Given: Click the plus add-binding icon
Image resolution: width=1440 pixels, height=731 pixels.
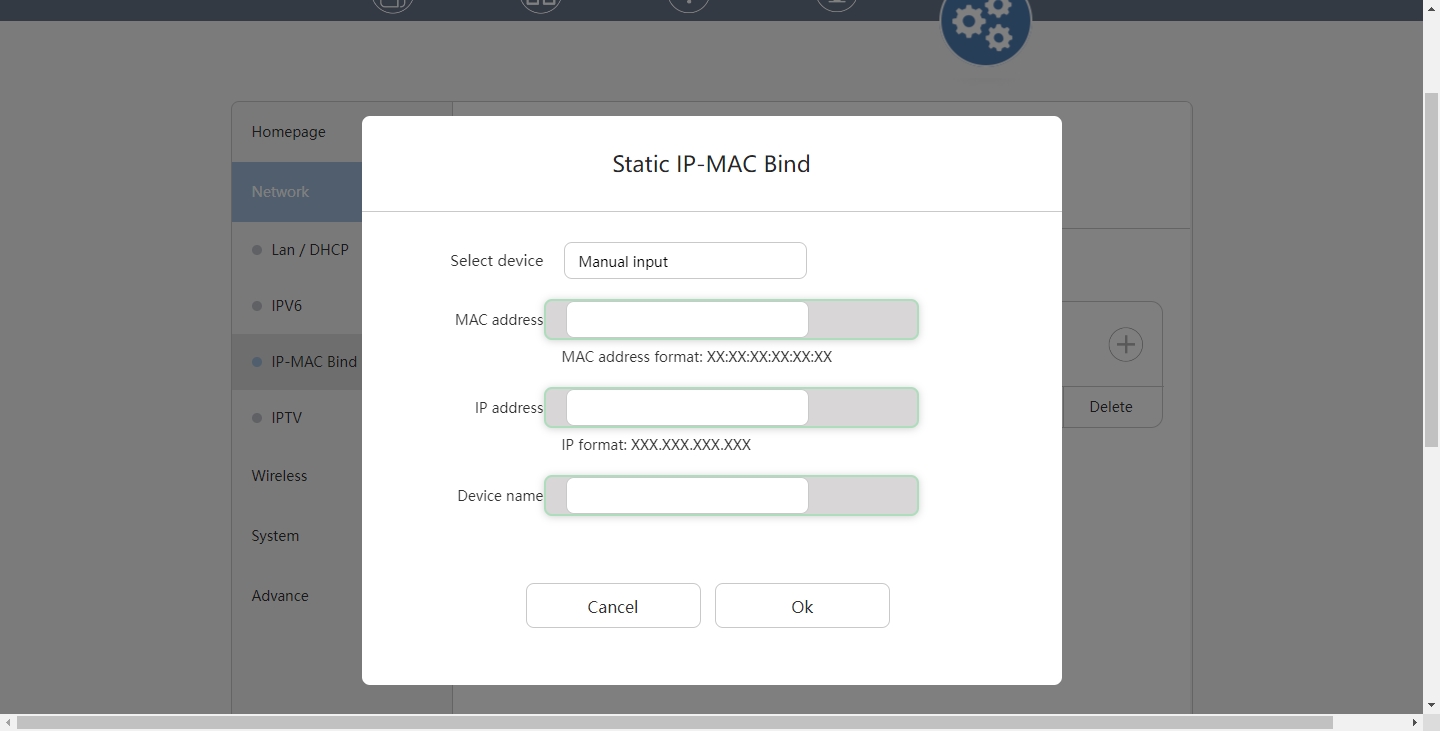Looking at the screenshot, I should pos(1125,344).
